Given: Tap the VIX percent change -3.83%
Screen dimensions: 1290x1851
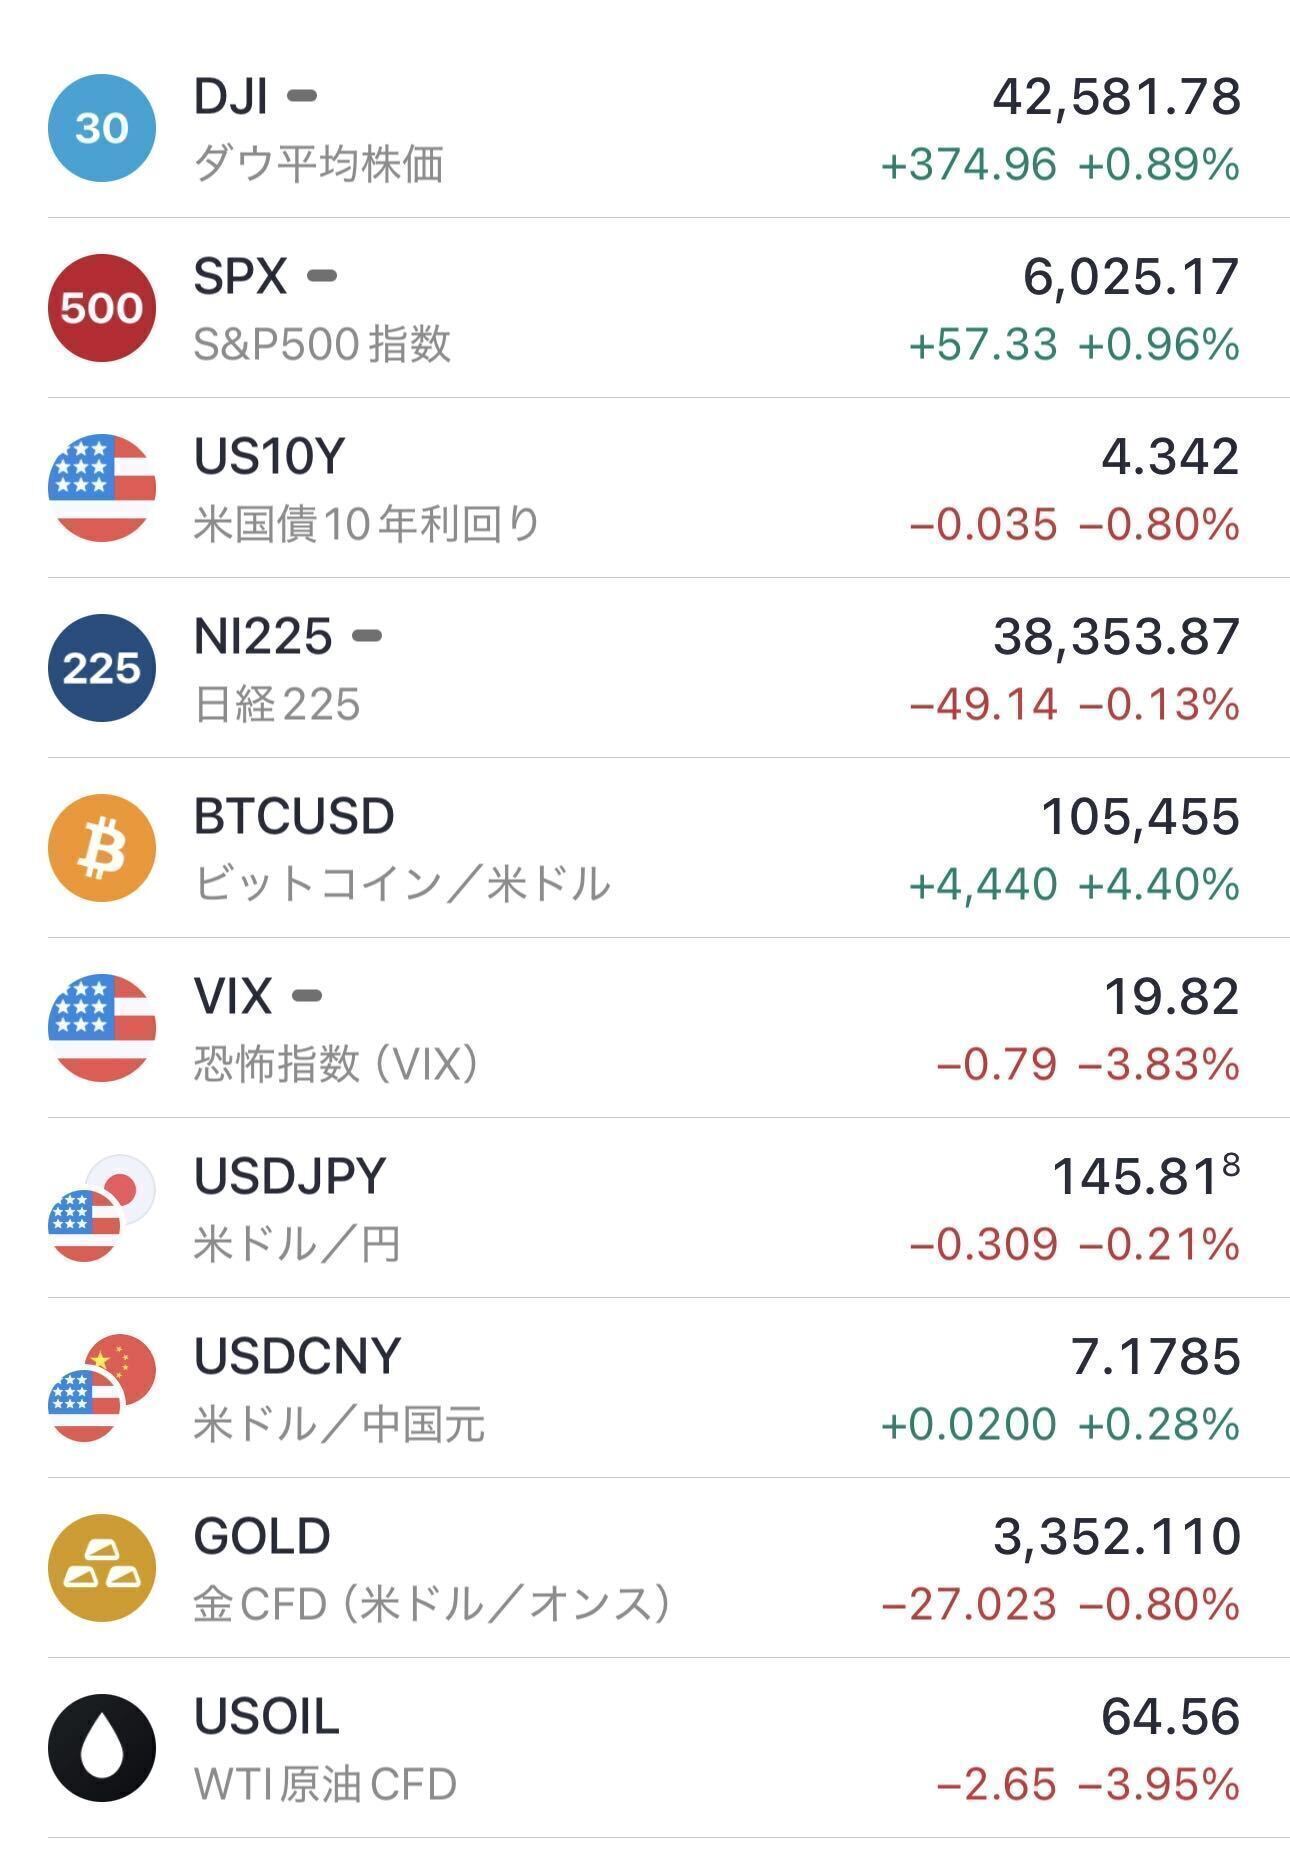Looking at the screenshot, I should point(1160,1065).
